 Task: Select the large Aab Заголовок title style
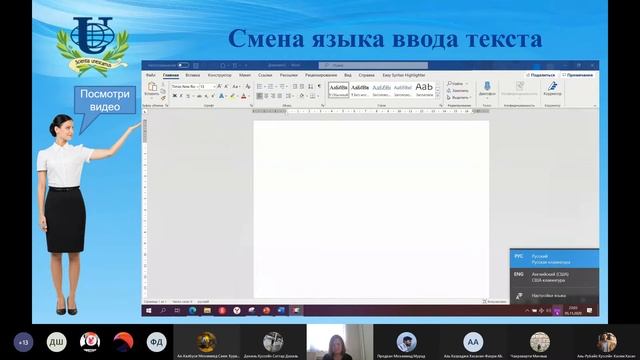(424, 90)
